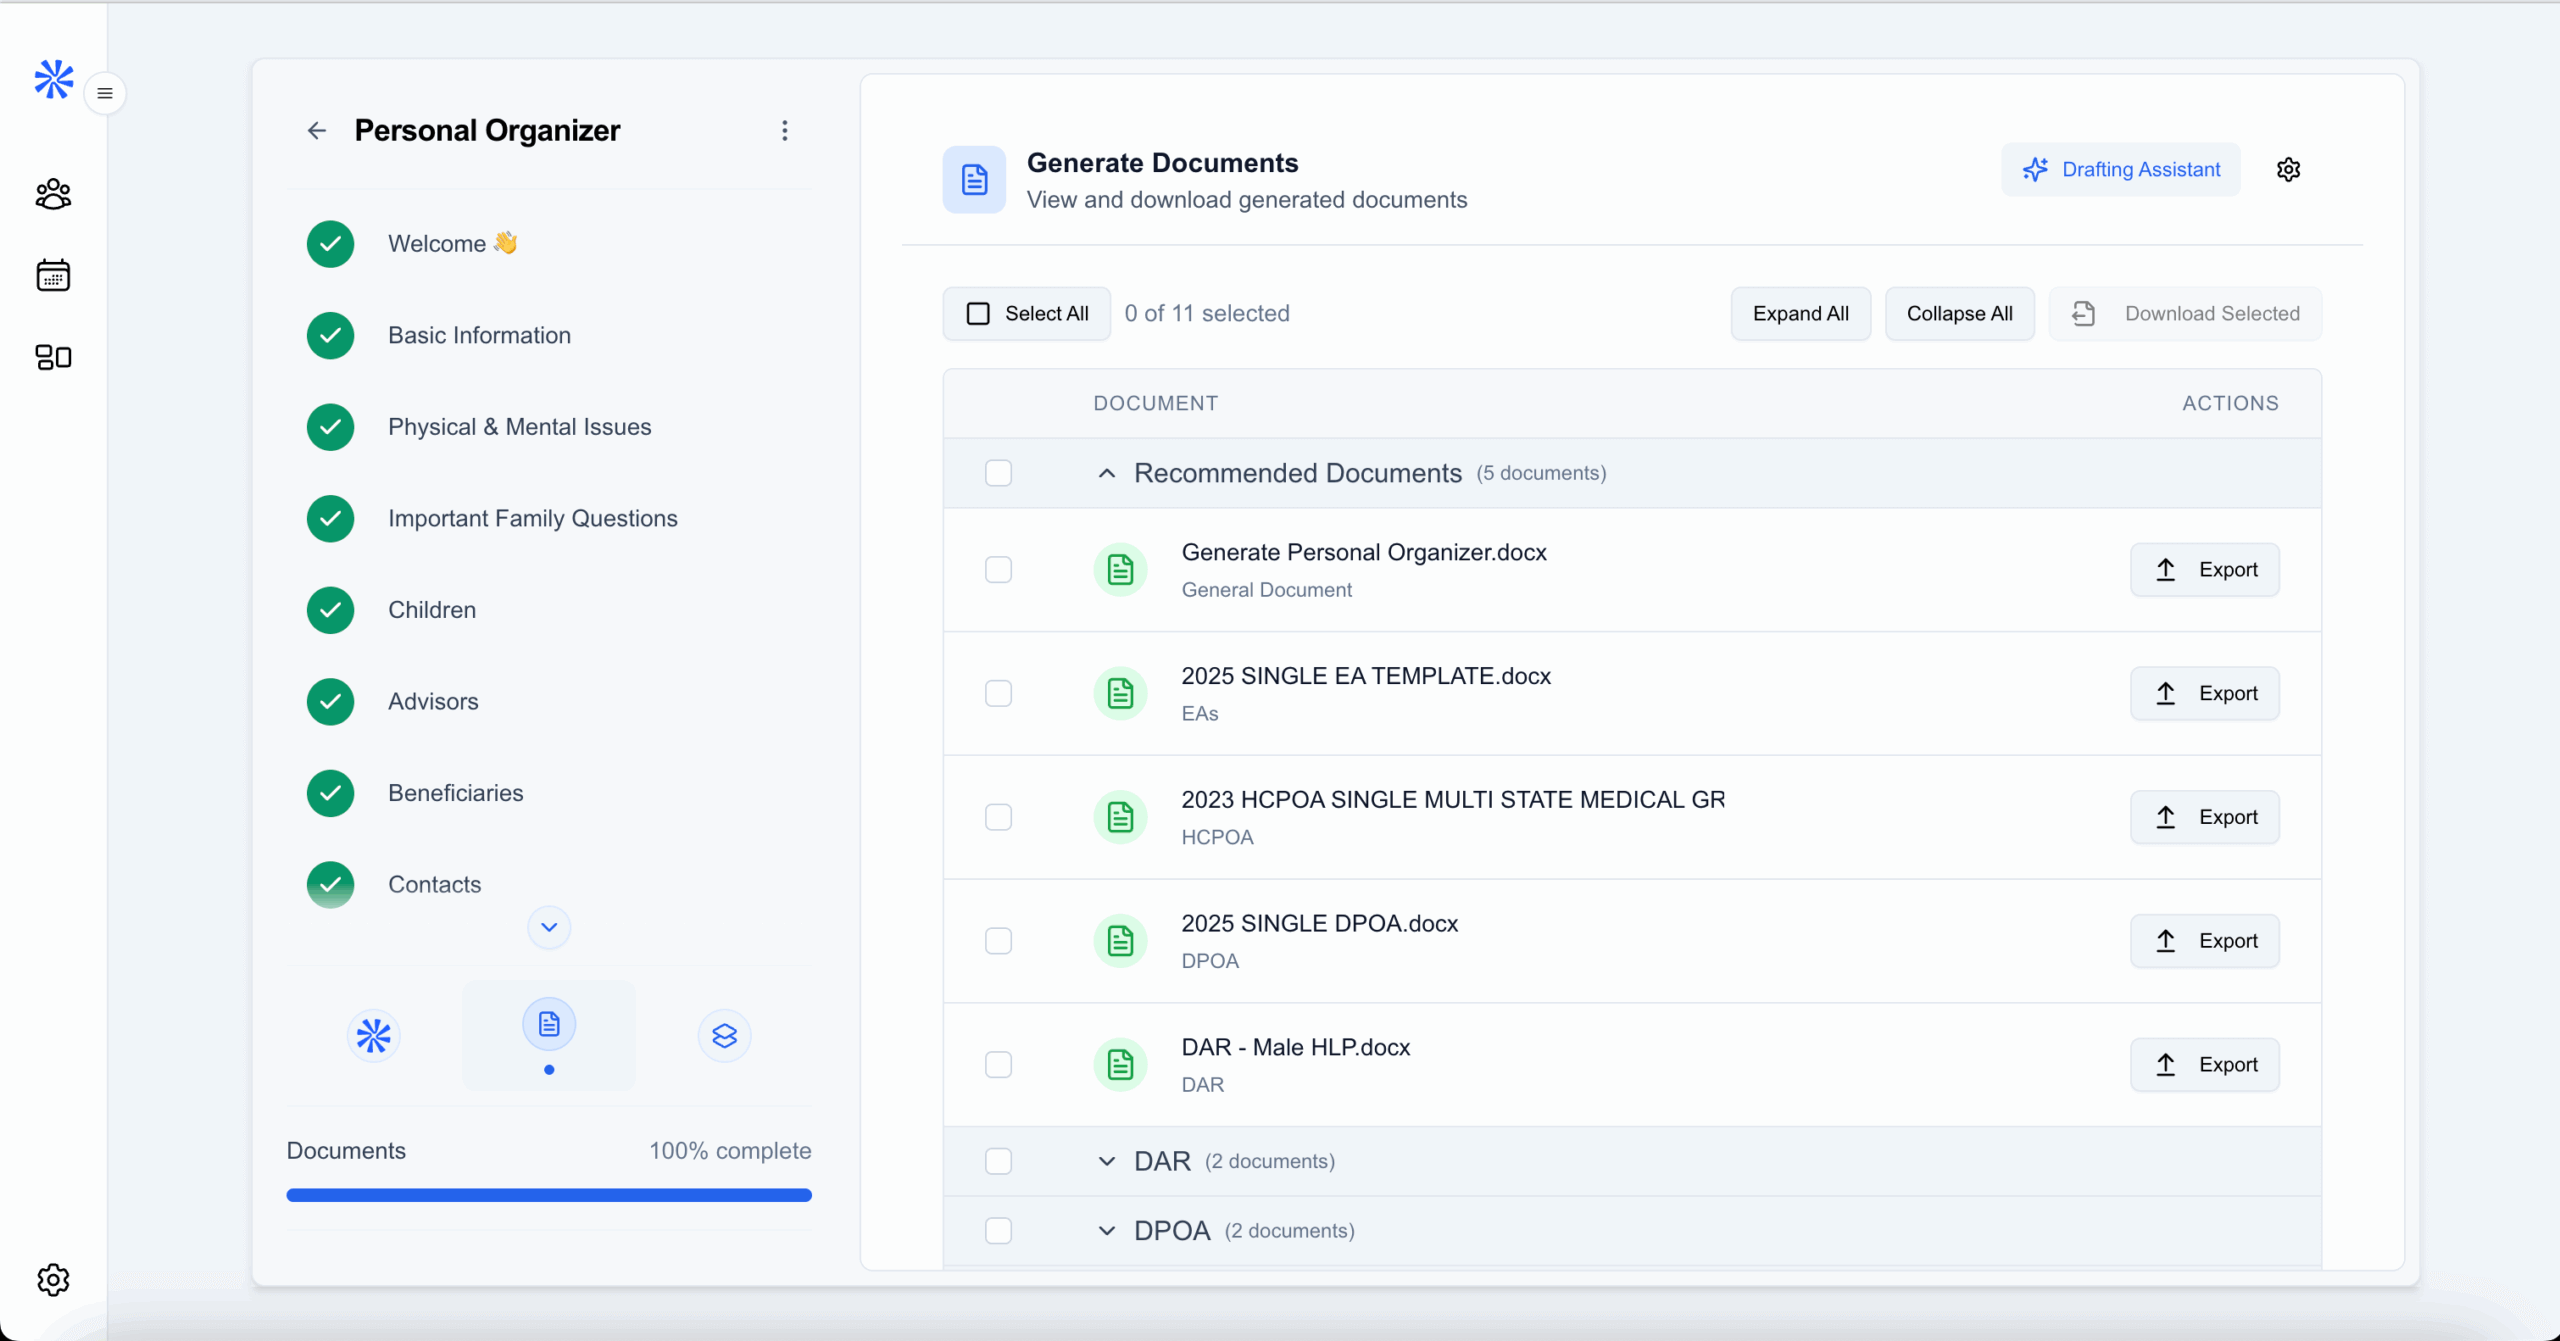
Task: Select the Generate Personal Organizer.docx checkbox
Action: (x=998, y=570)
